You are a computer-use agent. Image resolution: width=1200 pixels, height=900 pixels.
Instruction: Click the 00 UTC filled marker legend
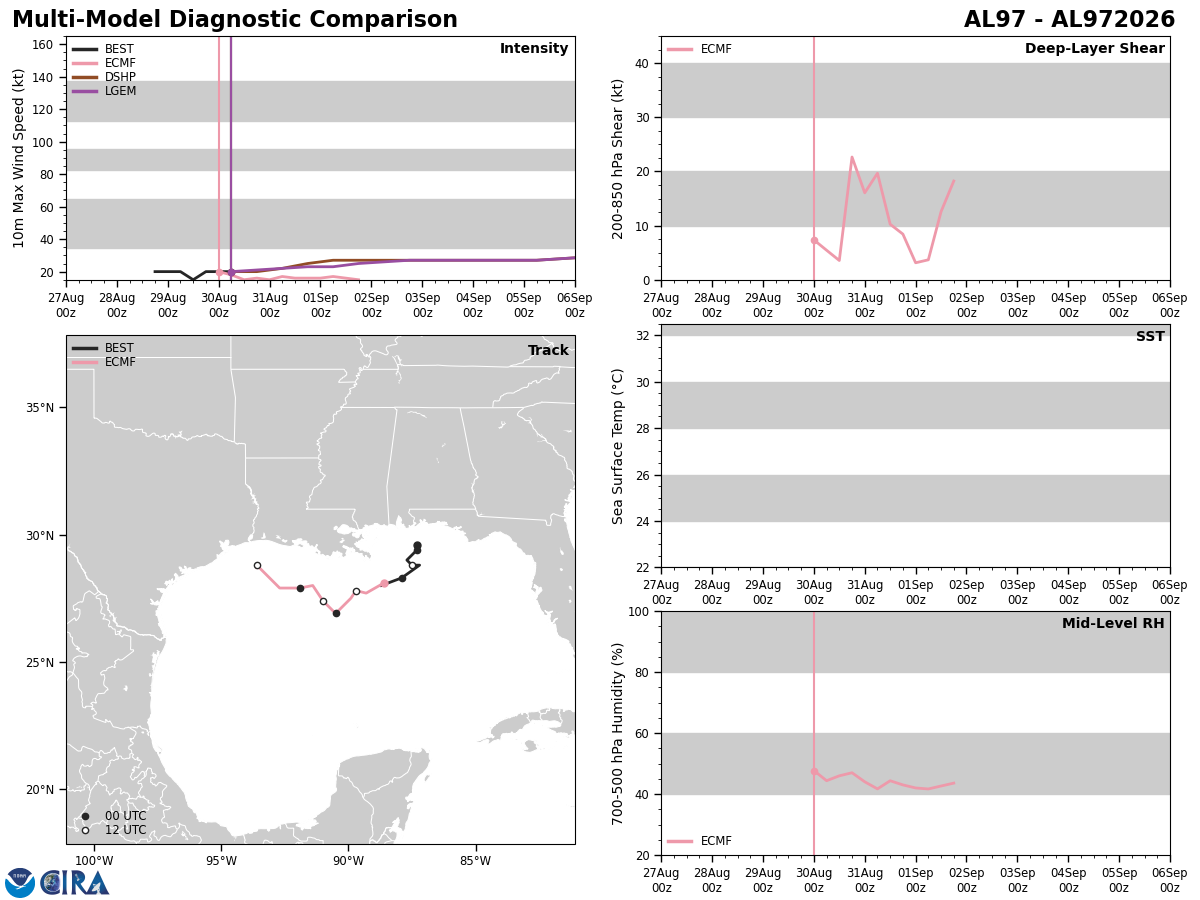[x=114, y=816]
